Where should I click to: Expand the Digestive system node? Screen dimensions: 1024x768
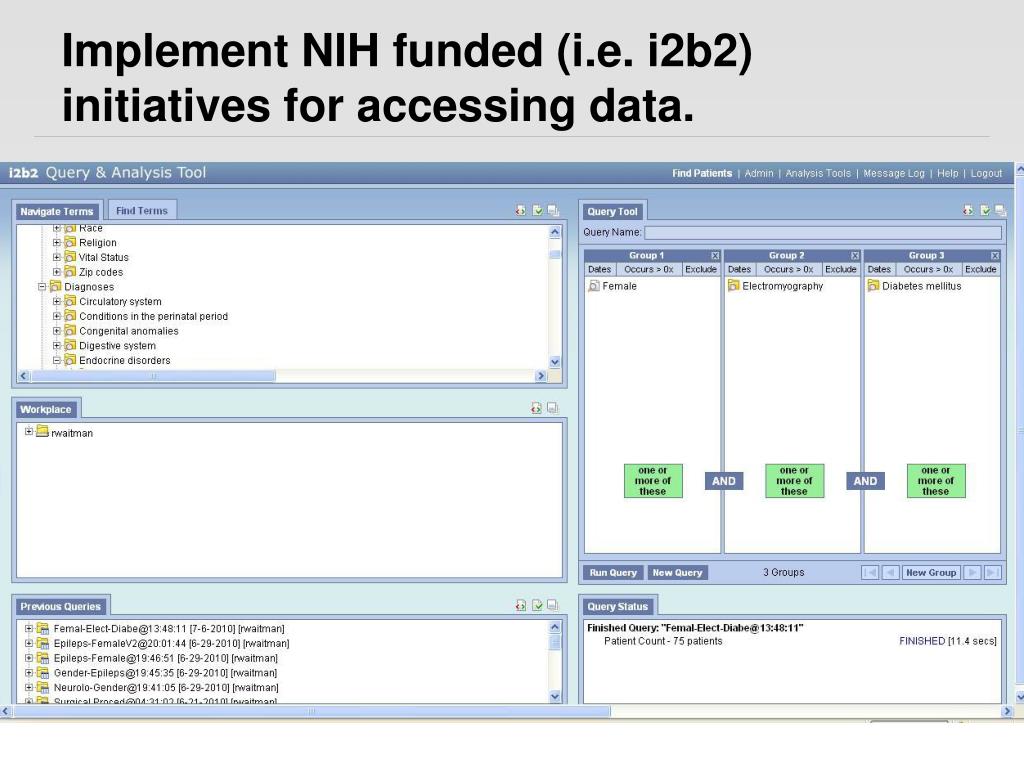(x=57, y=345)
